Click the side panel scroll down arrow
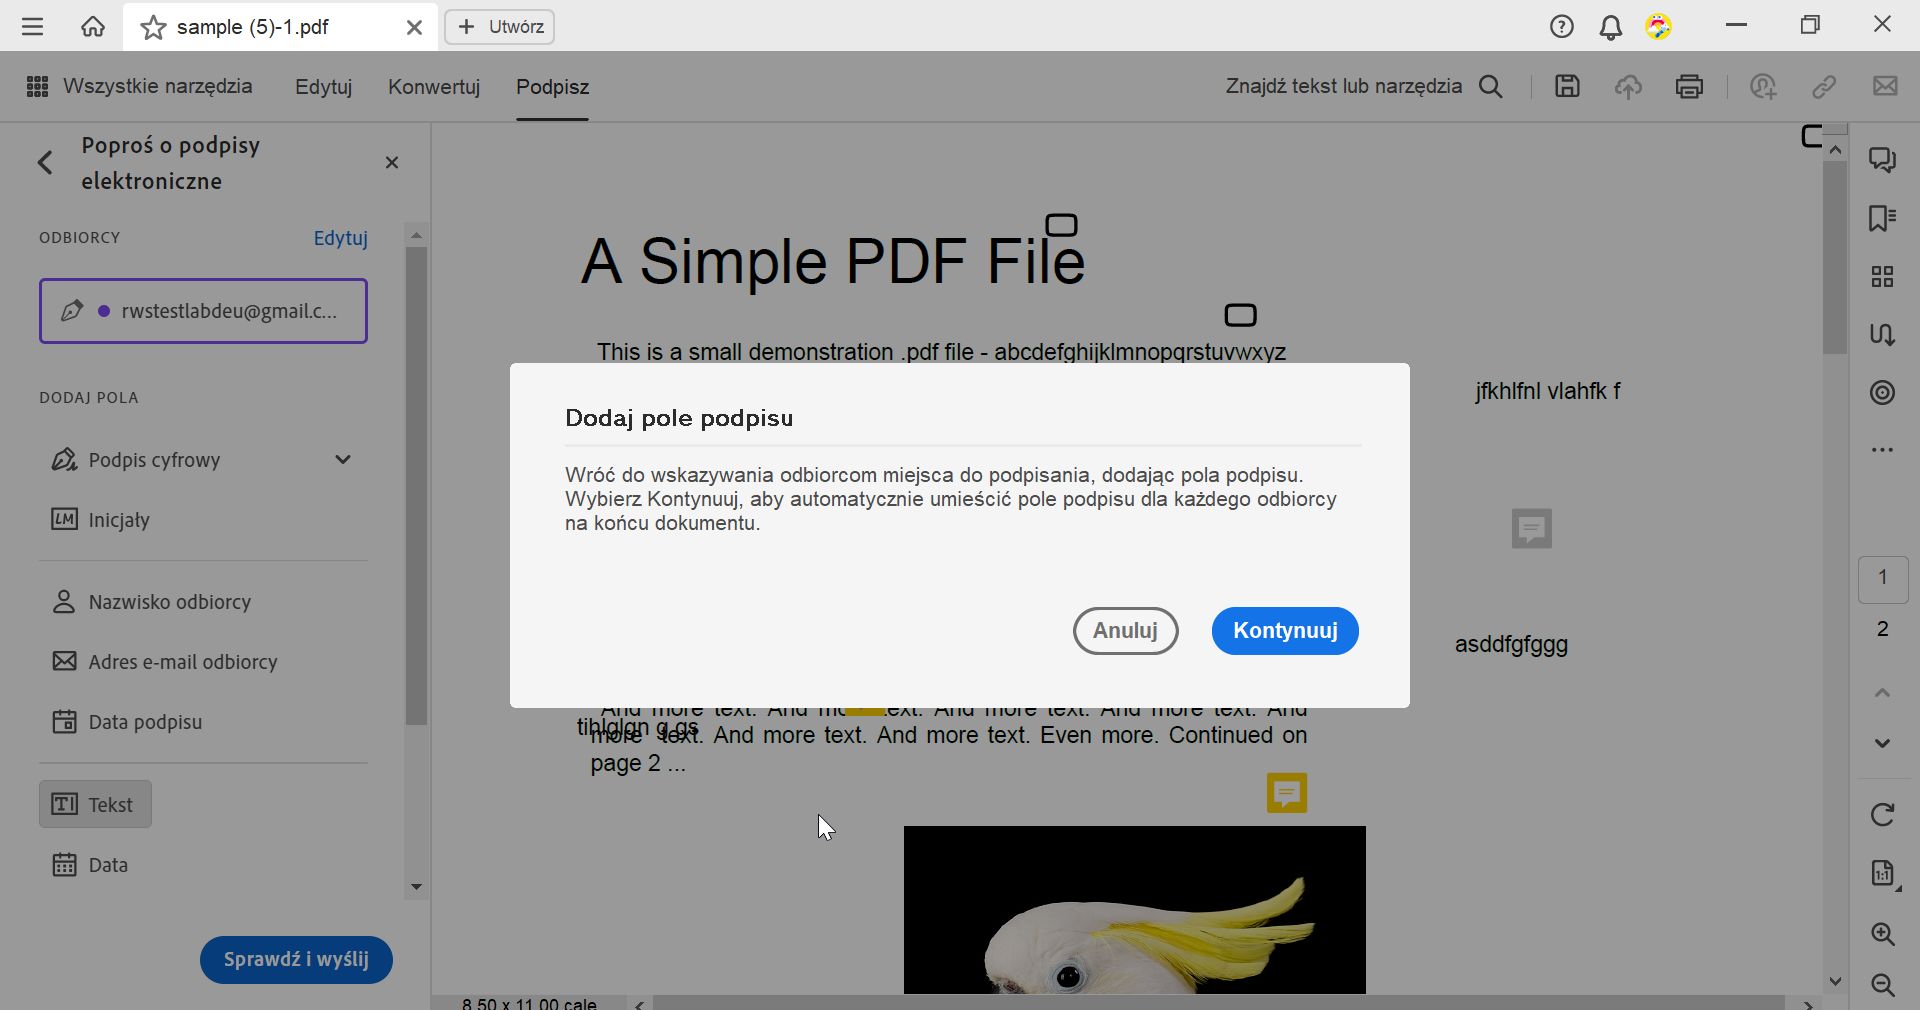1920x1010 pixels. [x=416, y=887]
